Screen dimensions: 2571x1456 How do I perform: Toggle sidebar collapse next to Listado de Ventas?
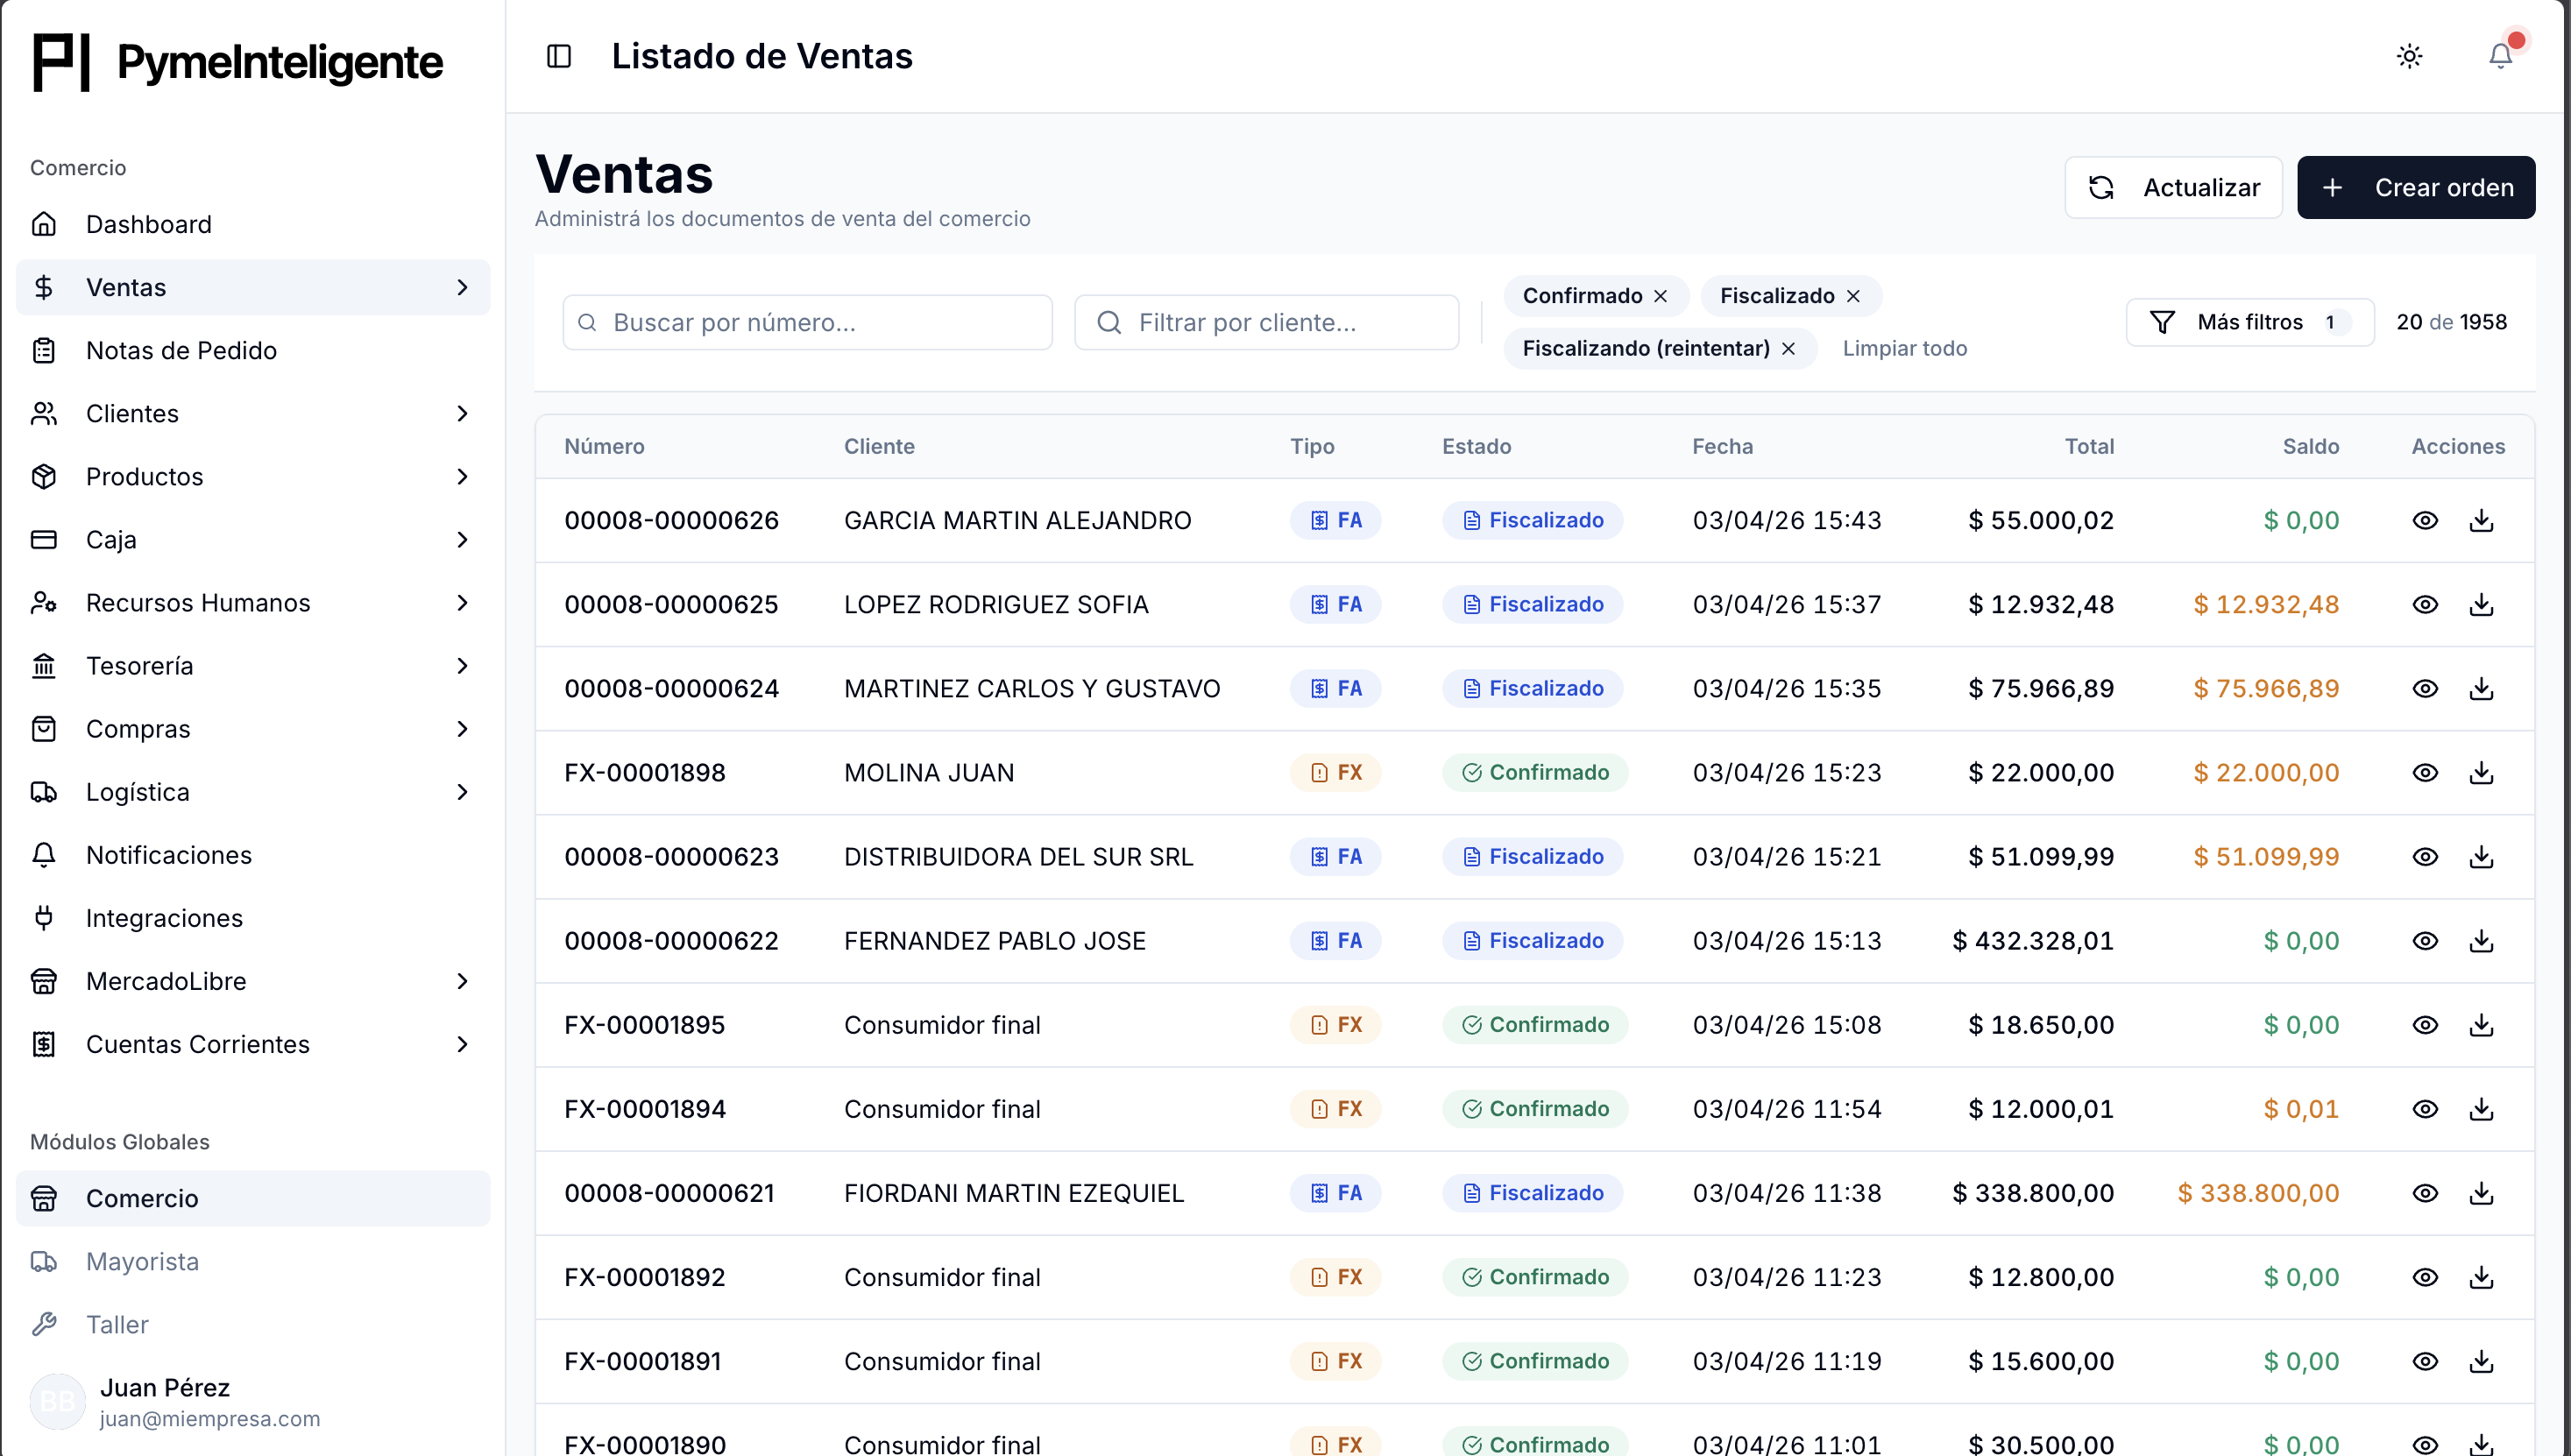coord(559,56)
